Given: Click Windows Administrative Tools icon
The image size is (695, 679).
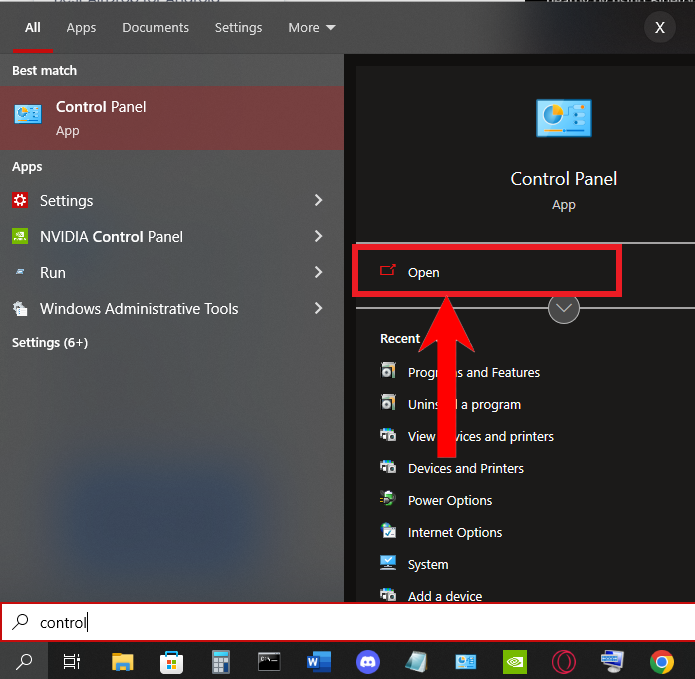Looking at the screenshot, I should pos(20,308).
